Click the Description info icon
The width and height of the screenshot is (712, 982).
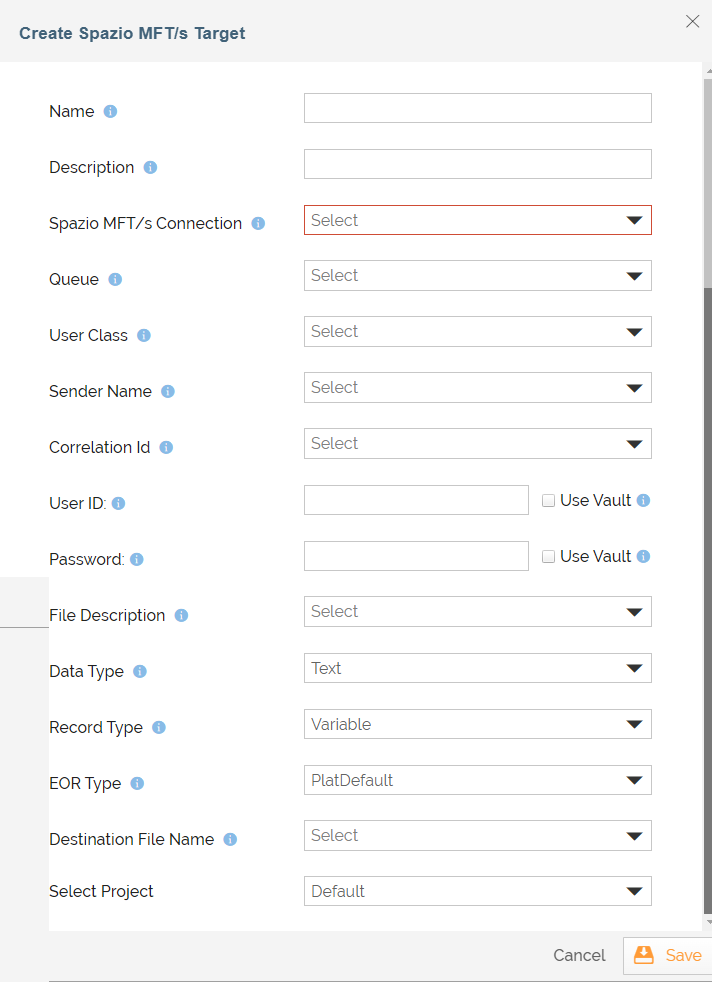(x=150, y=168)
